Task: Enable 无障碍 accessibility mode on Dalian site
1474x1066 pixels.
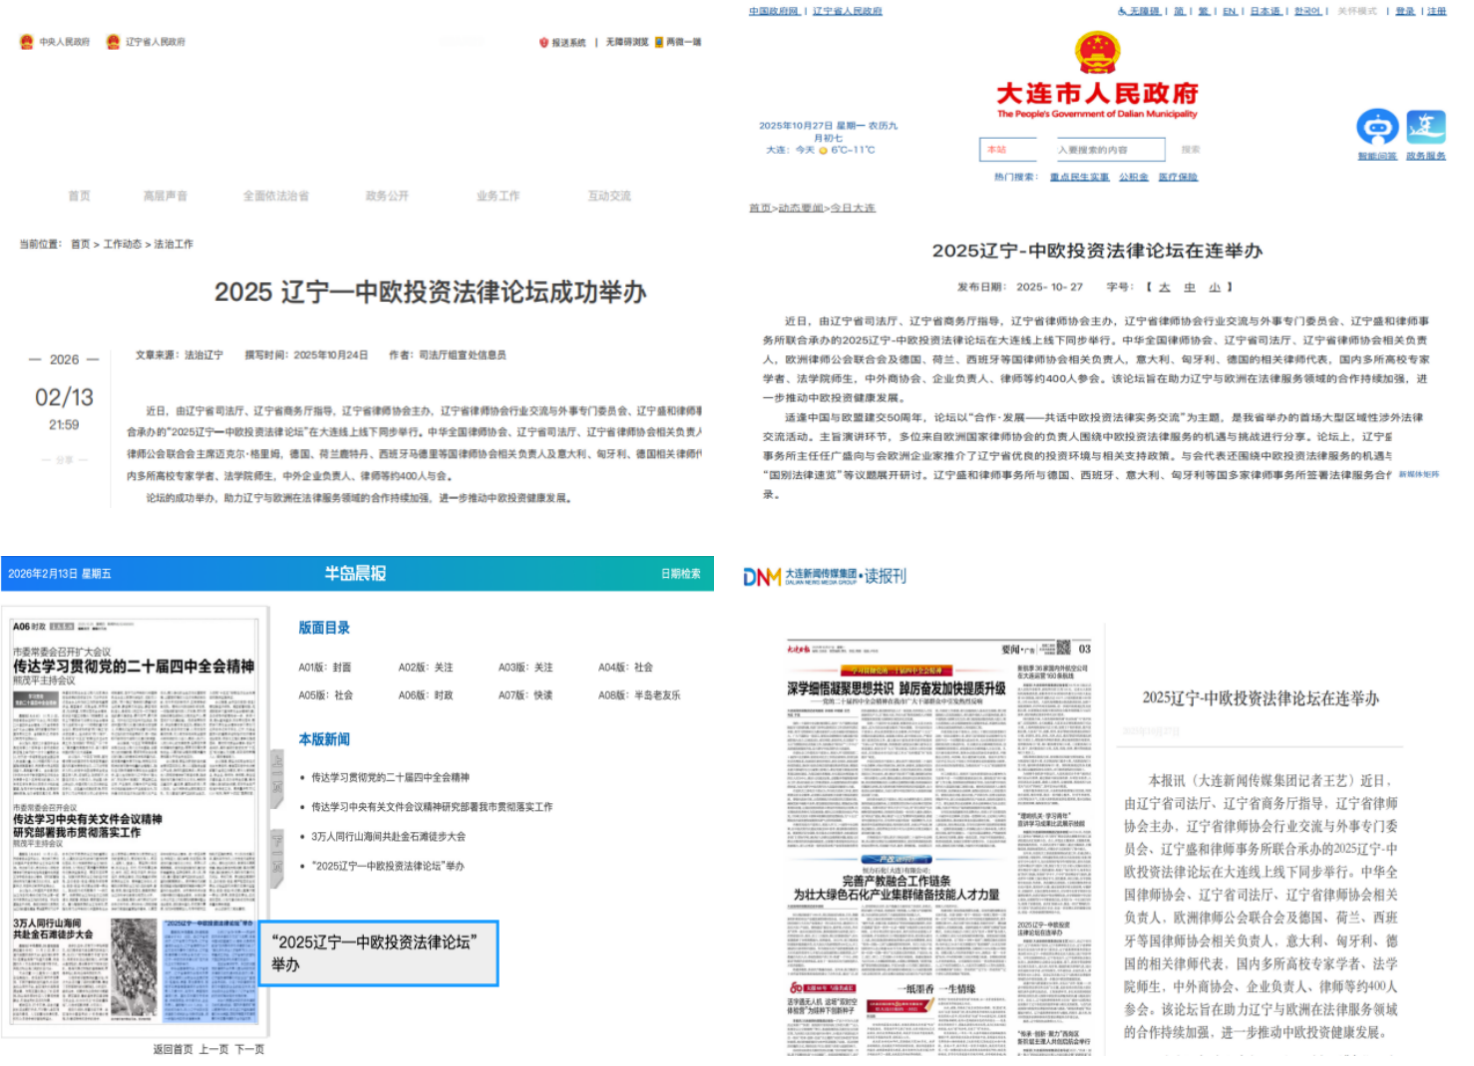Action: pyautogui.click(x=1139, y=11)
